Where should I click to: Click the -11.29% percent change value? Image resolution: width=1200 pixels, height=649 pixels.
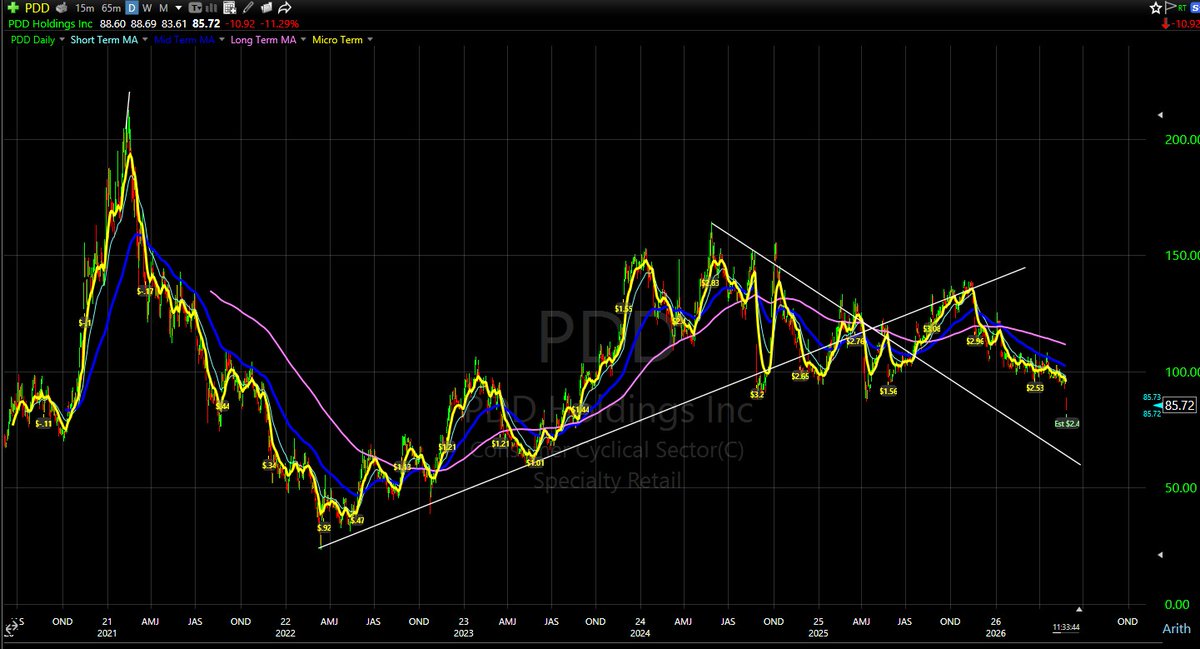tap(279, 24)
